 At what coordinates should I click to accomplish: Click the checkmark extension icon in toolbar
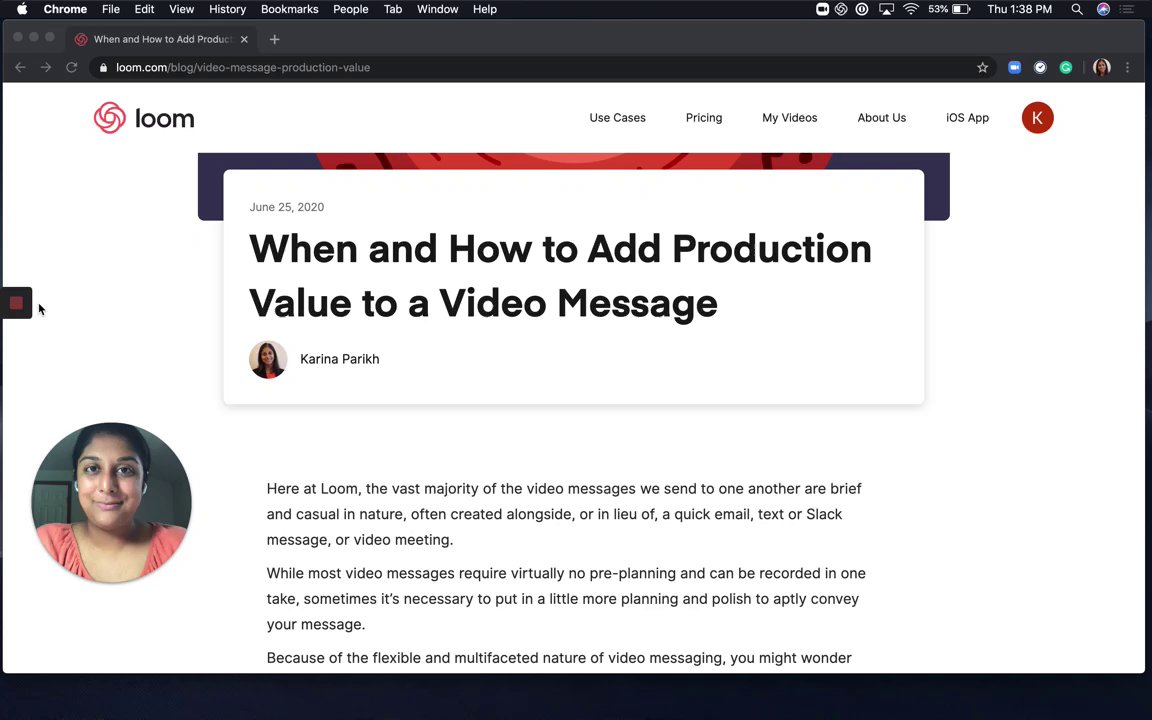[x=1040, y=68]
